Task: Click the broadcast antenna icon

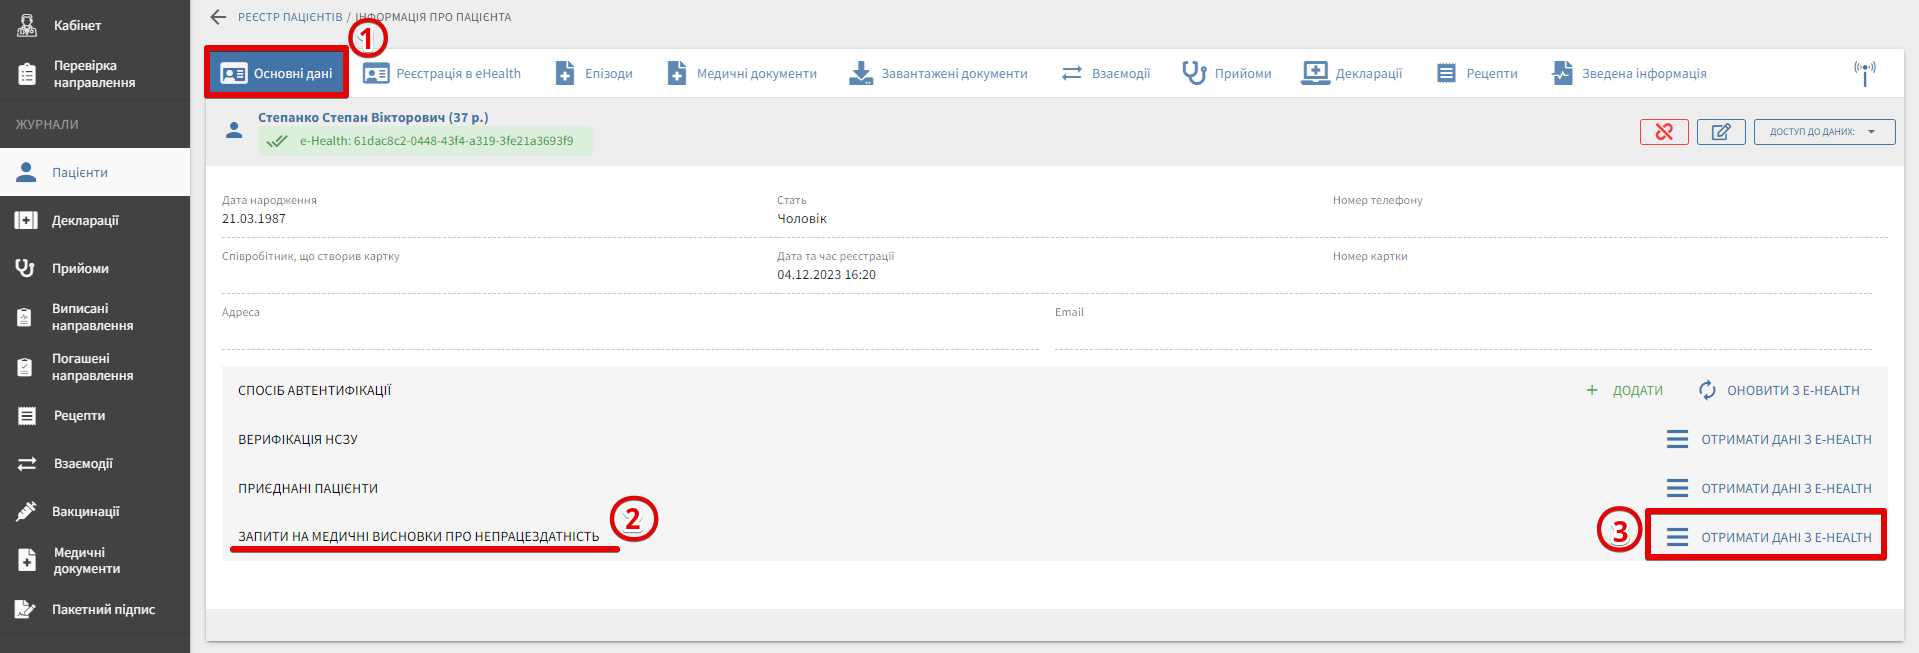Action: coord(1864,73)
